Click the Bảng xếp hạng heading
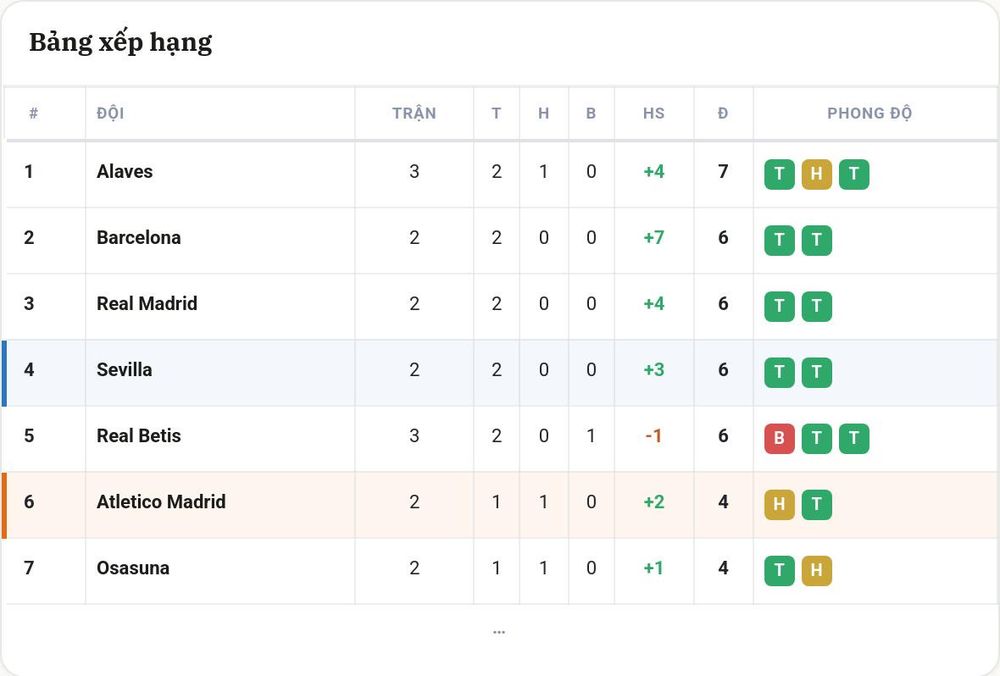1000x676 pixels. click(x=121, y=43)
